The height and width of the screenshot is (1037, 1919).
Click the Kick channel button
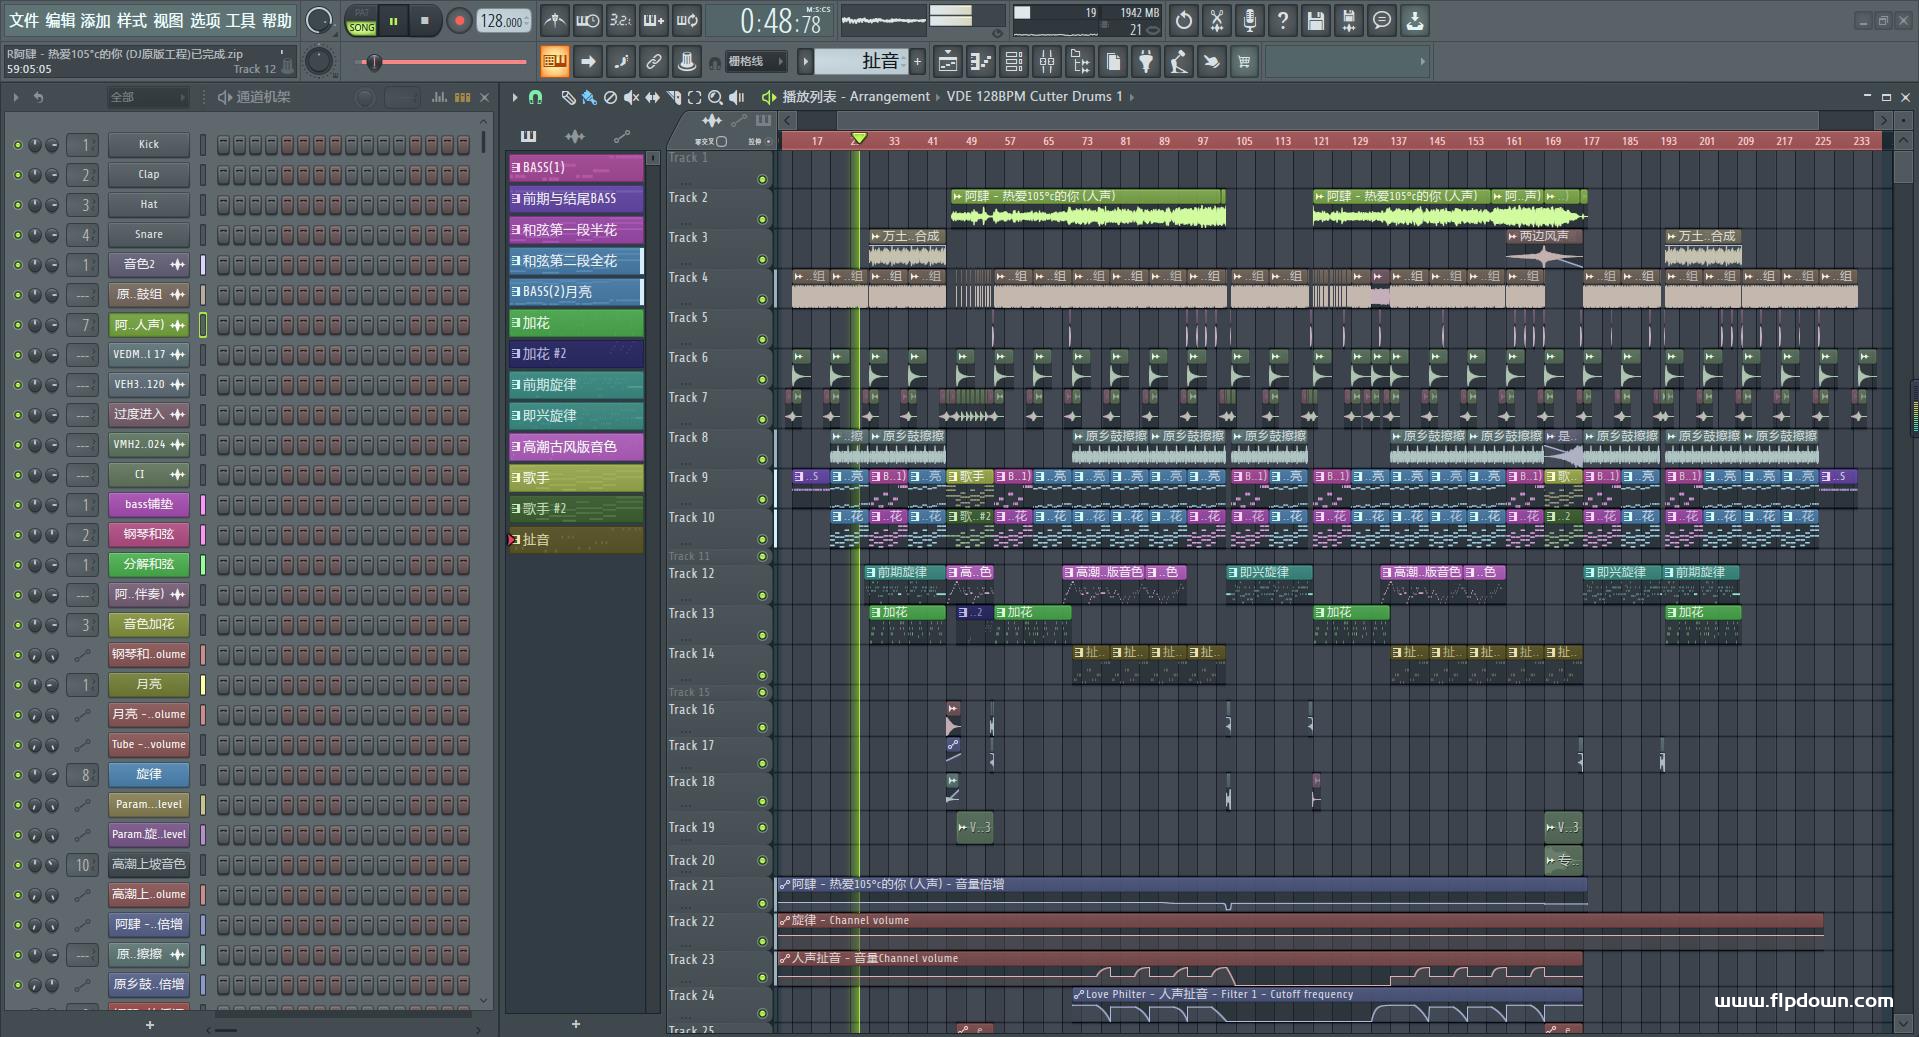click(x=149, y=145)
